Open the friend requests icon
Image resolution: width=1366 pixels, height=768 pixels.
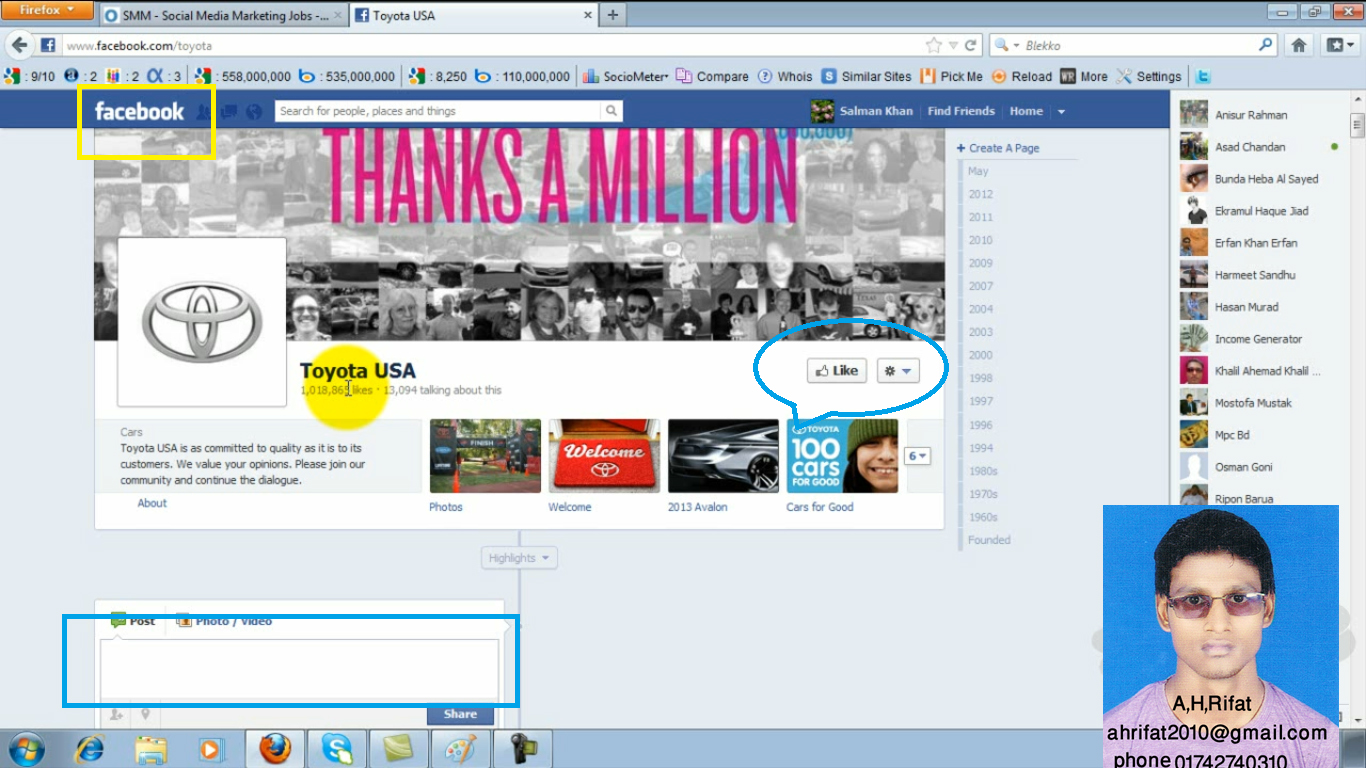(204, 112)
